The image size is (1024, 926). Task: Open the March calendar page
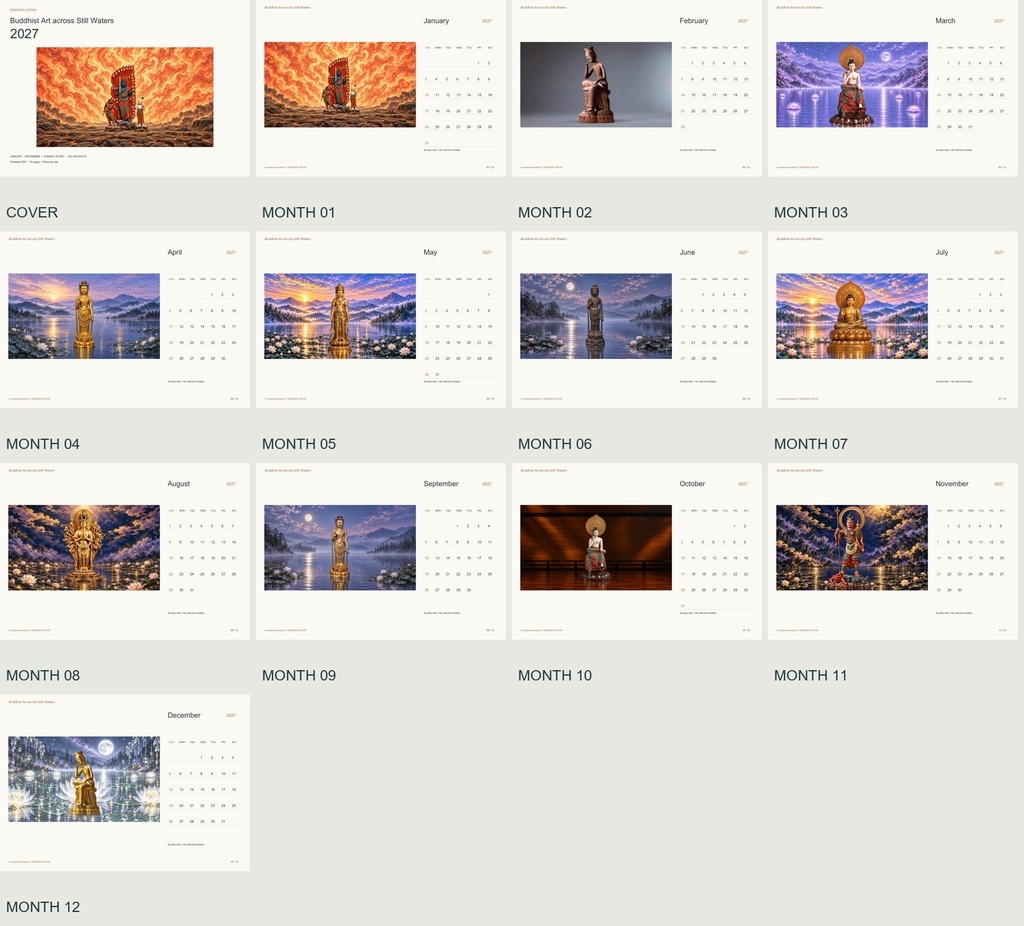coord(893,88)
